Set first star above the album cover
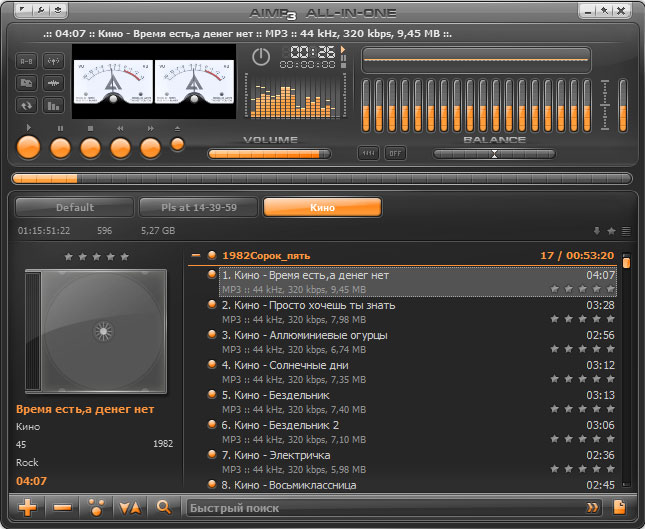The height and width of the screenshot is (529, 645). pos(69,257)
